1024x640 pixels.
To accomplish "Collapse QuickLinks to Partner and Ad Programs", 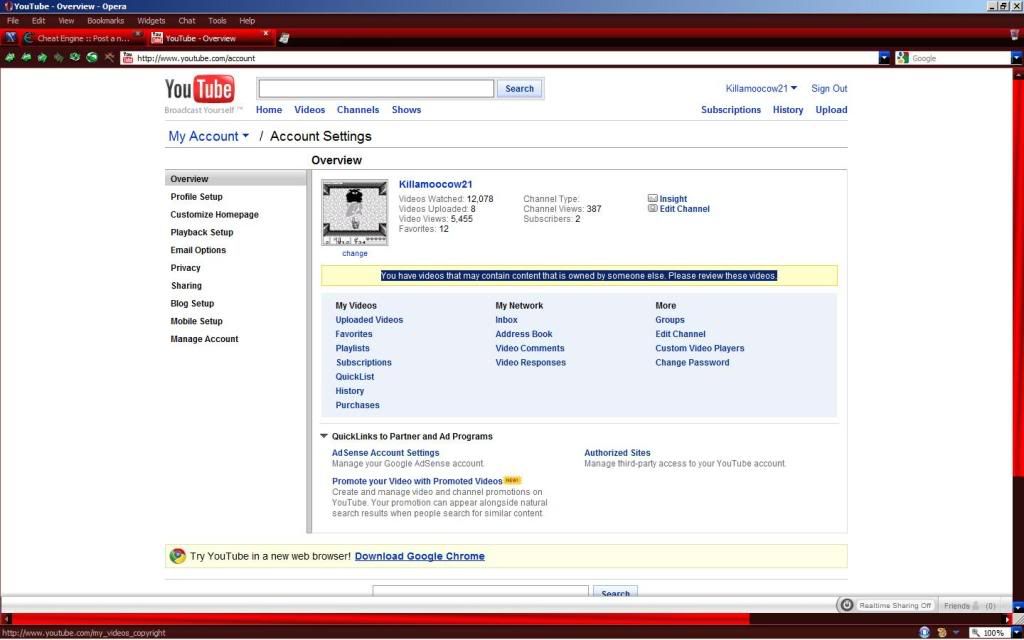I will pyautogui.click(x=324, y=436).
